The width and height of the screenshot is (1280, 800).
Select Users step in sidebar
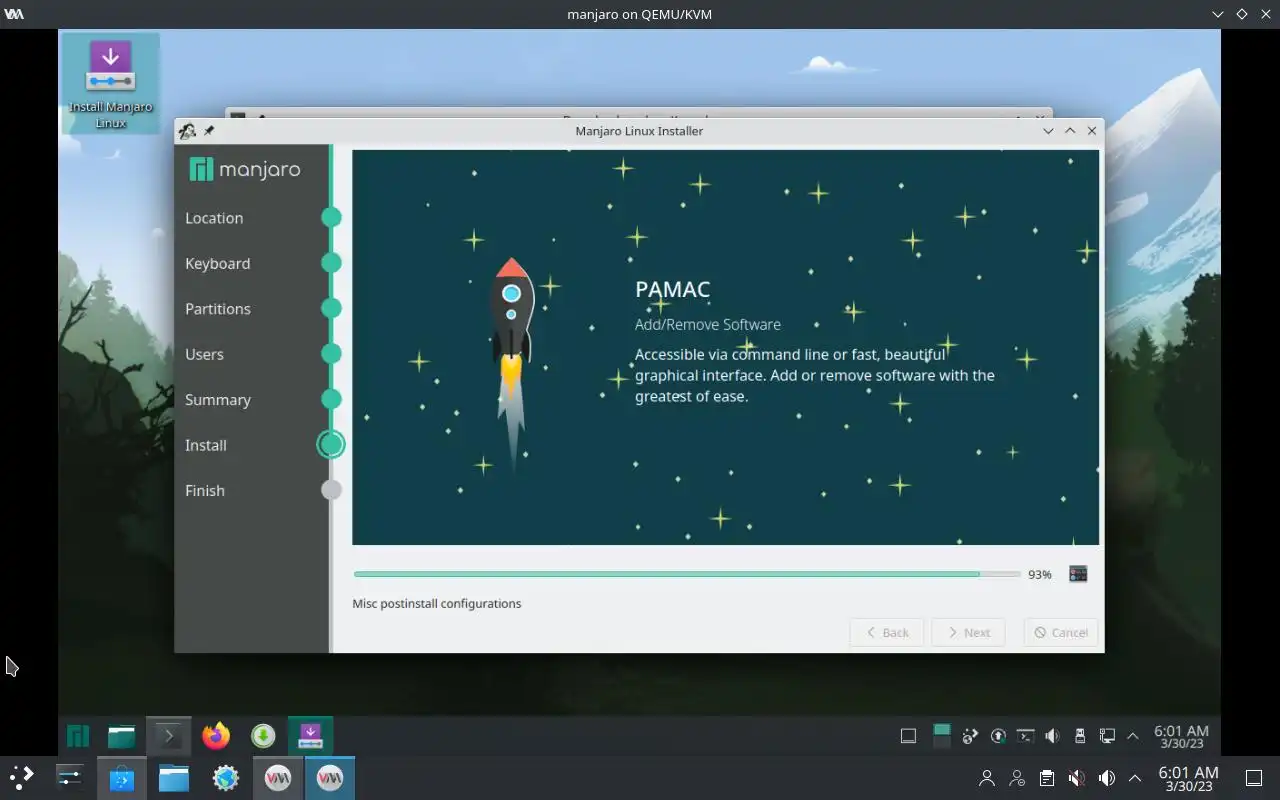tap(204, 354)
